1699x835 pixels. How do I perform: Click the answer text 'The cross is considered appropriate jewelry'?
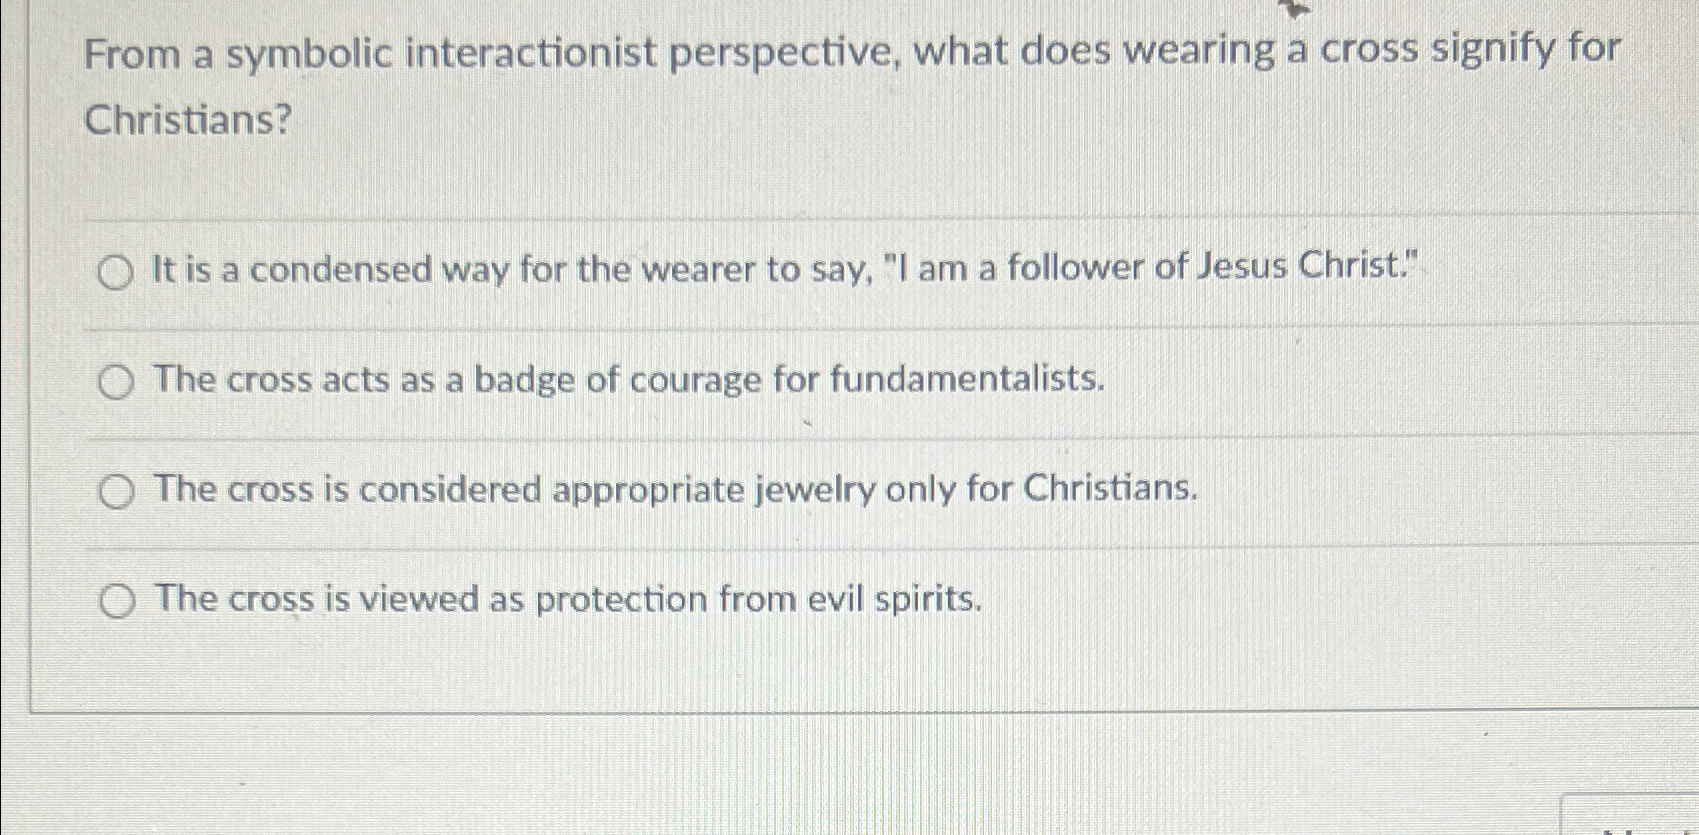click(676, 489)
